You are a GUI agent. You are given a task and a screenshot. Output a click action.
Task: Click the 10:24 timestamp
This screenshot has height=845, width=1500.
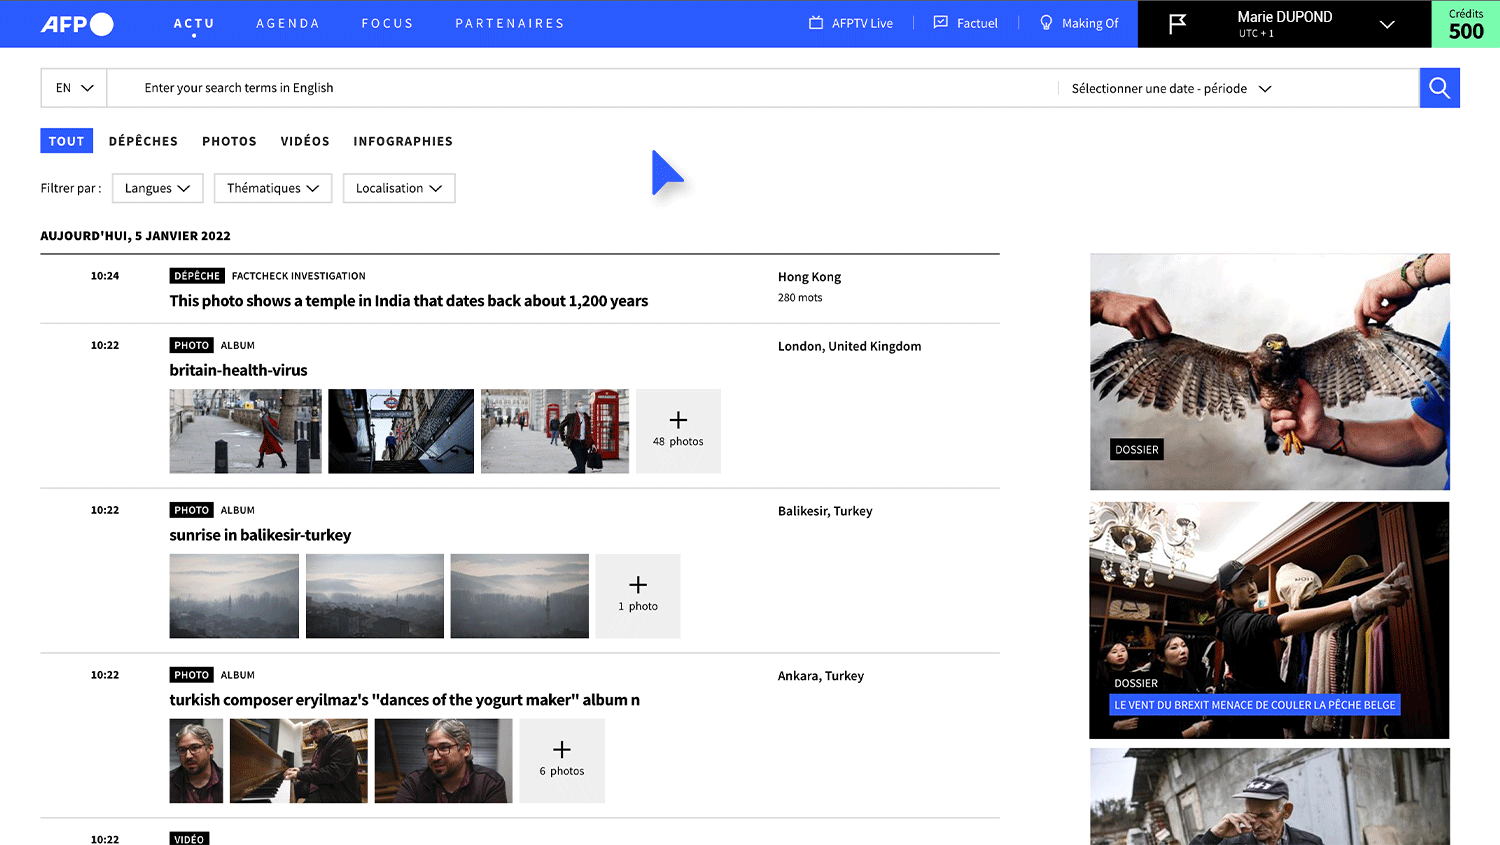pyautogui.click(x=105, y=276)
